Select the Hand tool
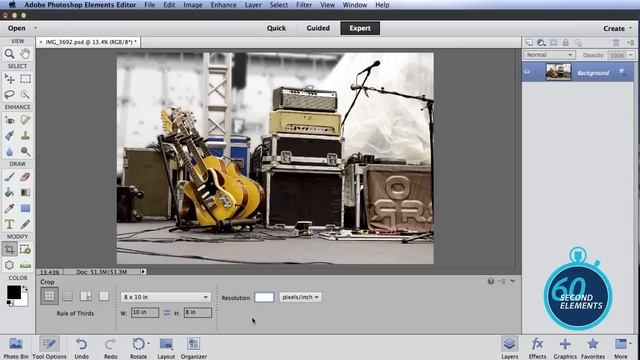Viewport: 640px width, 360px height. tap(25, 53)
